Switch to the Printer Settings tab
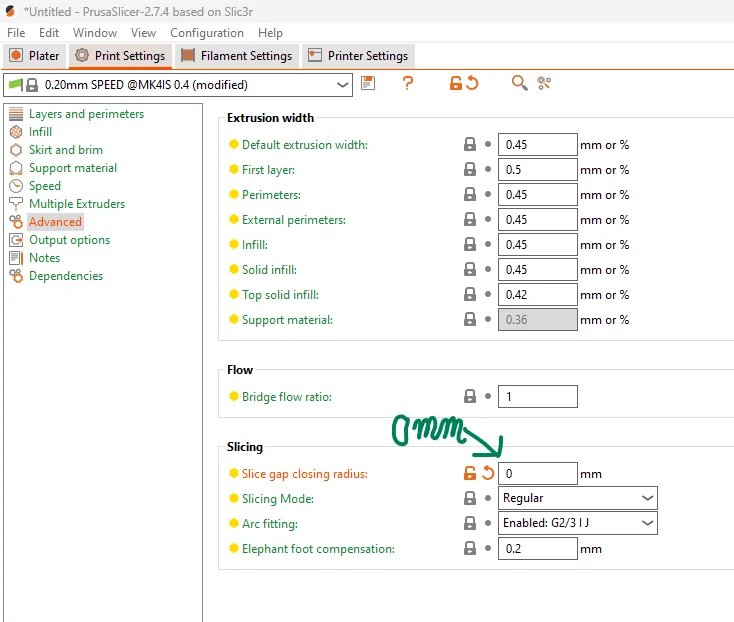This screenshot has width=734, height=622. click(358, 56)
